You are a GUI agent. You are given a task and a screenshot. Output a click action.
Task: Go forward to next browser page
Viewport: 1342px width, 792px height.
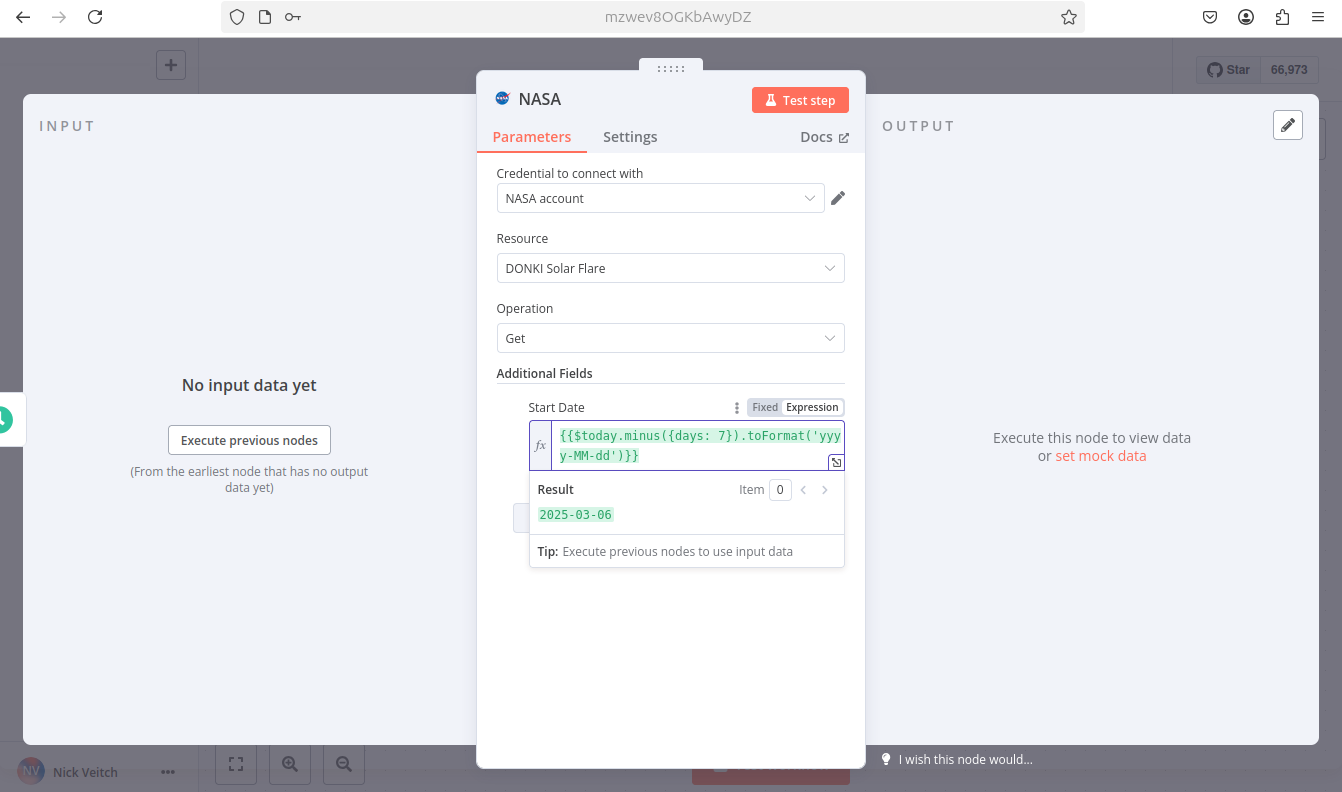[x=59, y=17]
